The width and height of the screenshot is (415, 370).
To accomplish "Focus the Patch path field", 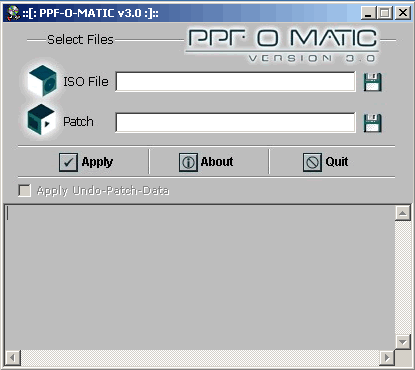I will [235, 123].
